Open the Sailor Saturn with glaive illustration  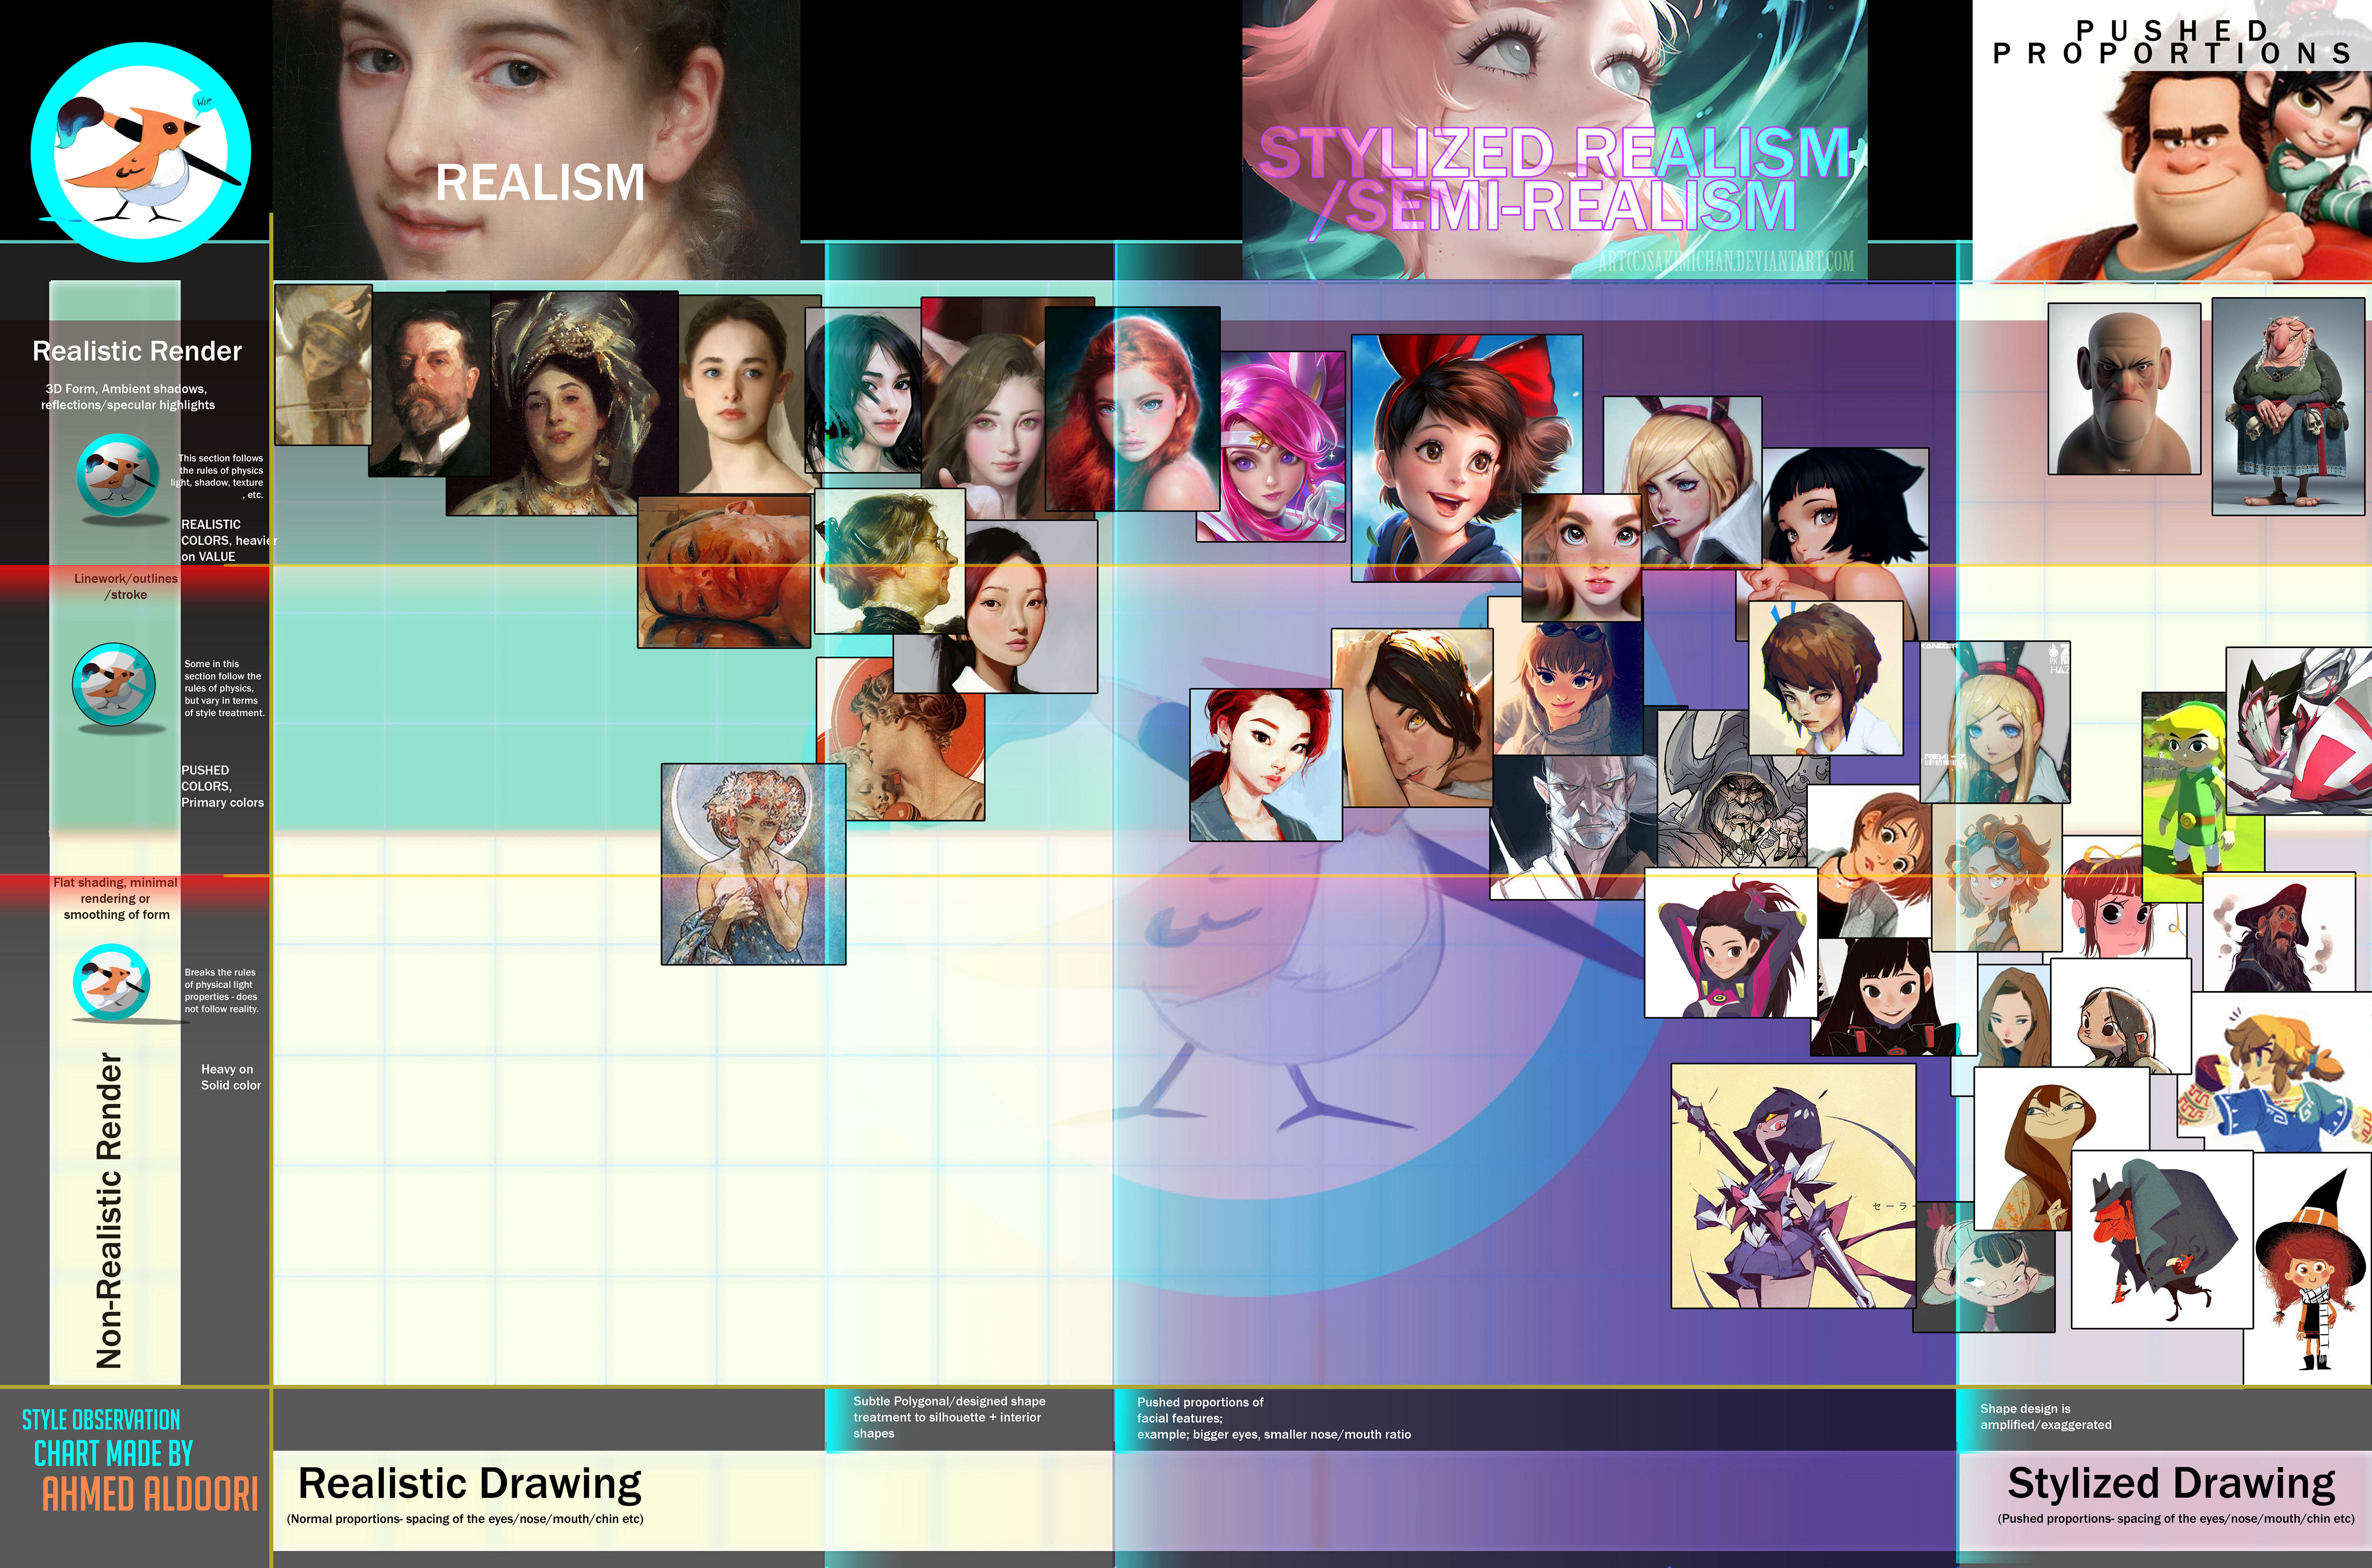(x=1794, y=1186)
